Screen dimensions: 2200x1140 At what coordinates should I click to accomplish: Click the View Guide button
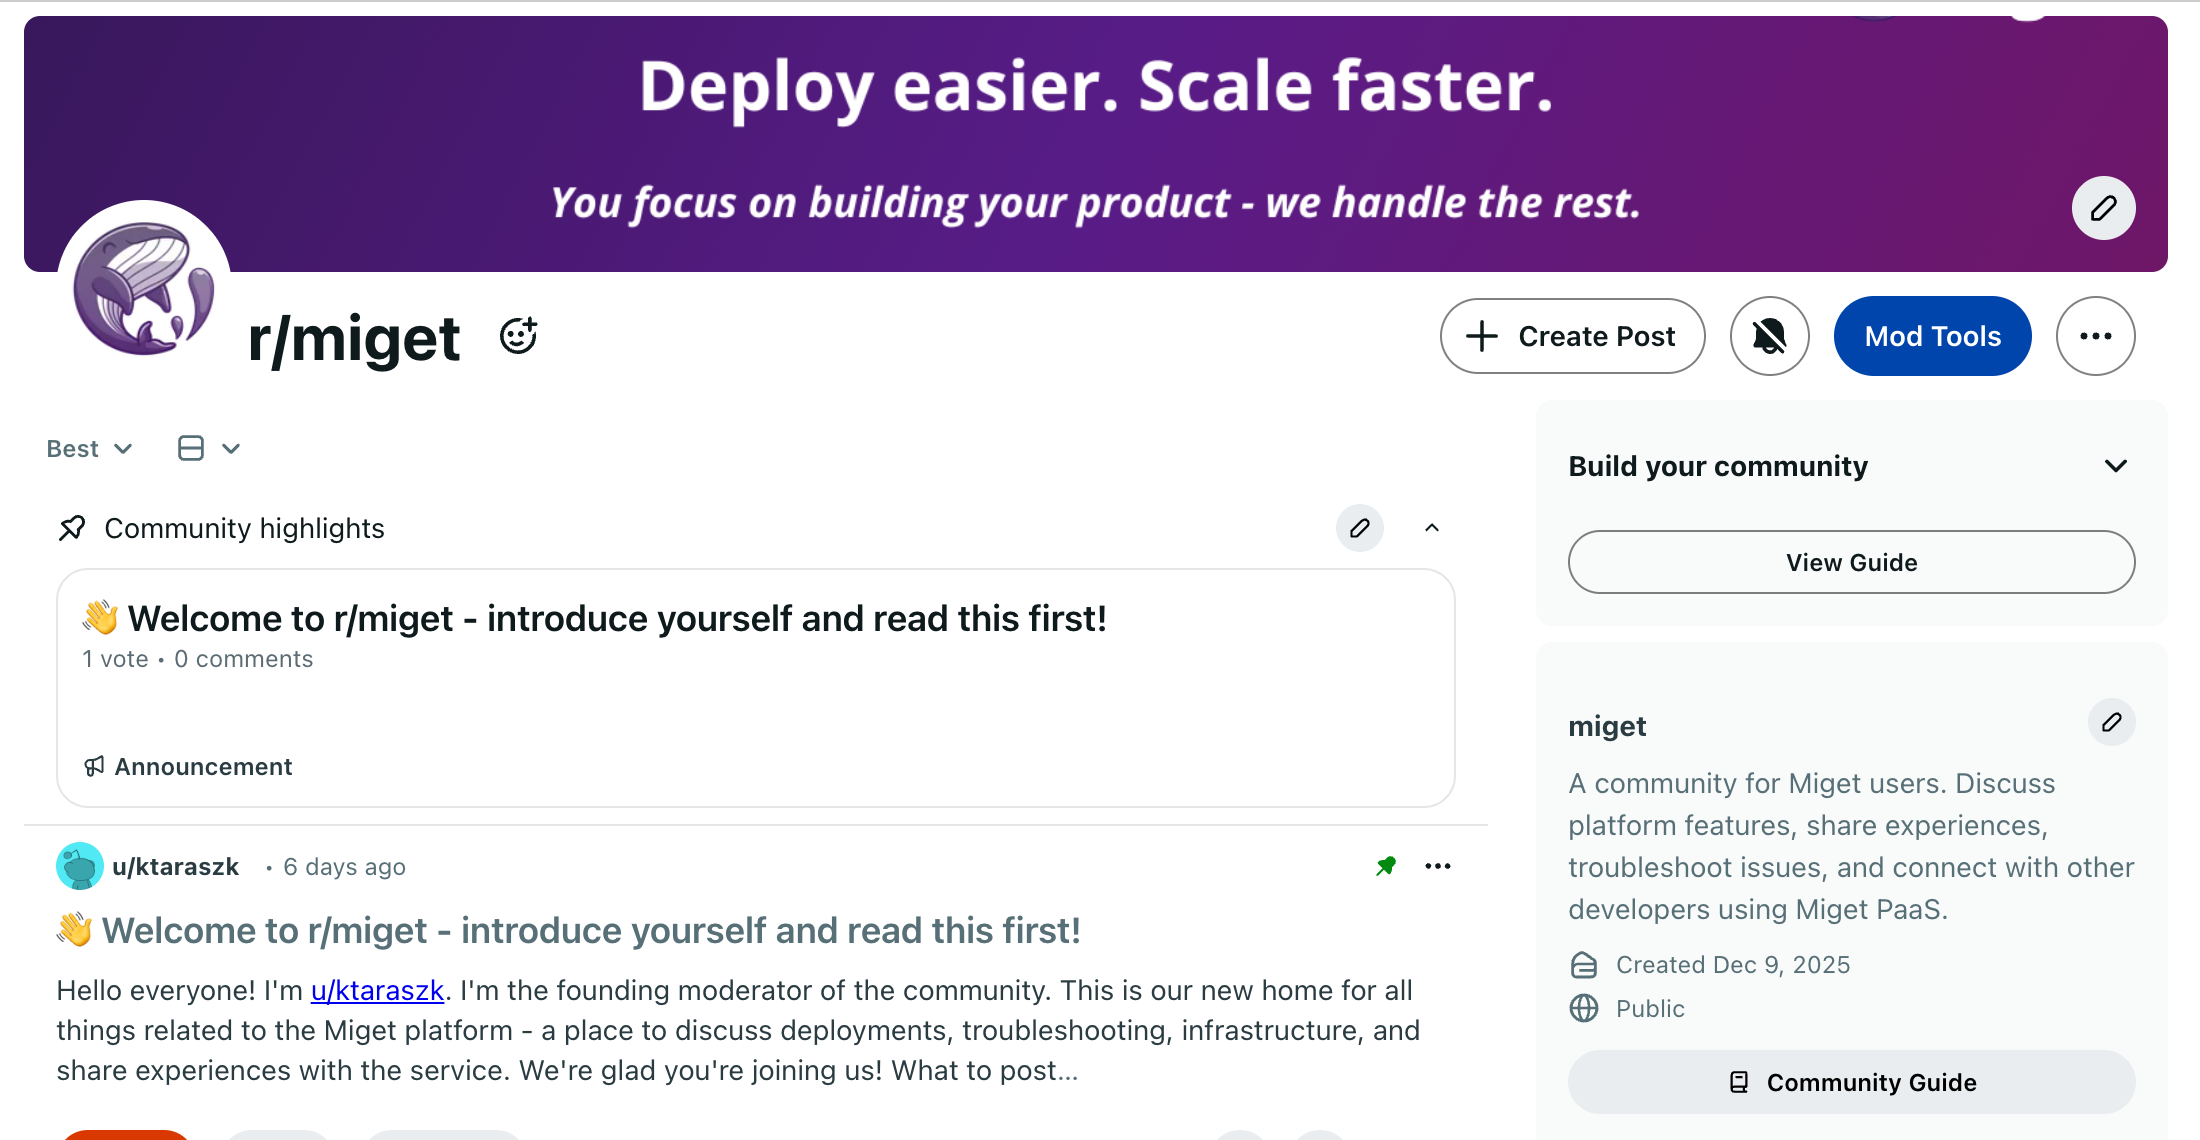pyautogui.click(x=1851, y=562)
